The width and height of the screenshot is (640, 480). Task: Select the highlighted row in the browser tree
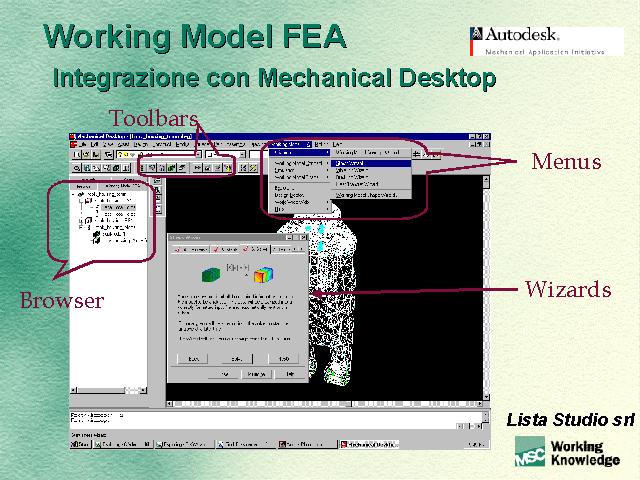point(118,207)
